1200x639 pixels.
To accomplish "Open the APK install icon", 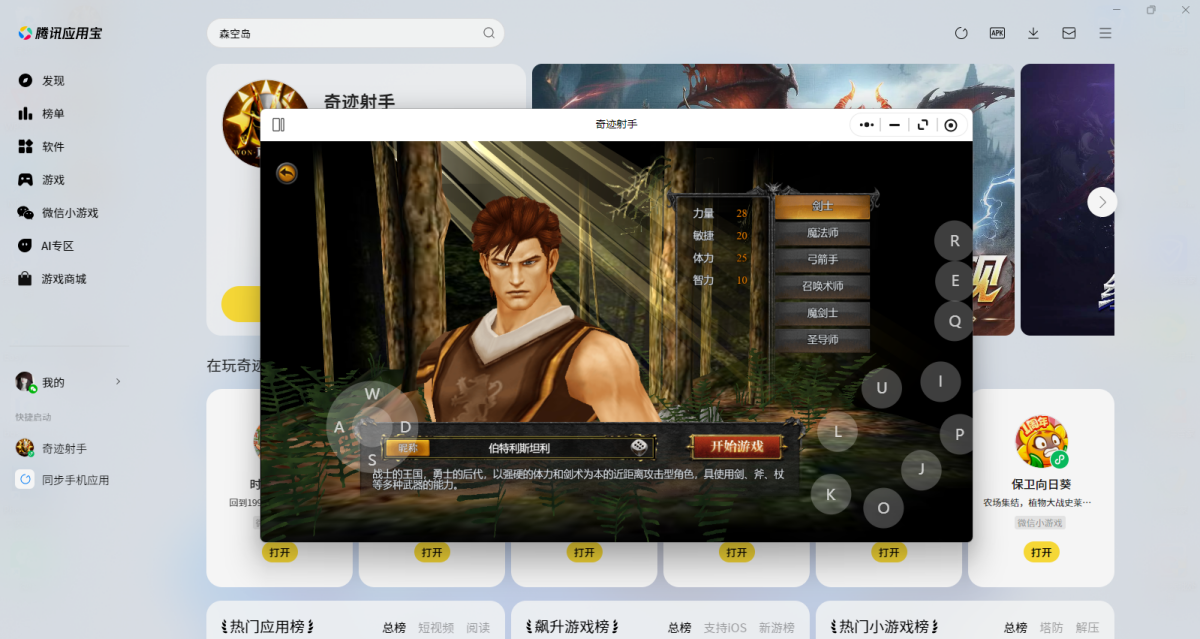I will click(x=997, y=33).
